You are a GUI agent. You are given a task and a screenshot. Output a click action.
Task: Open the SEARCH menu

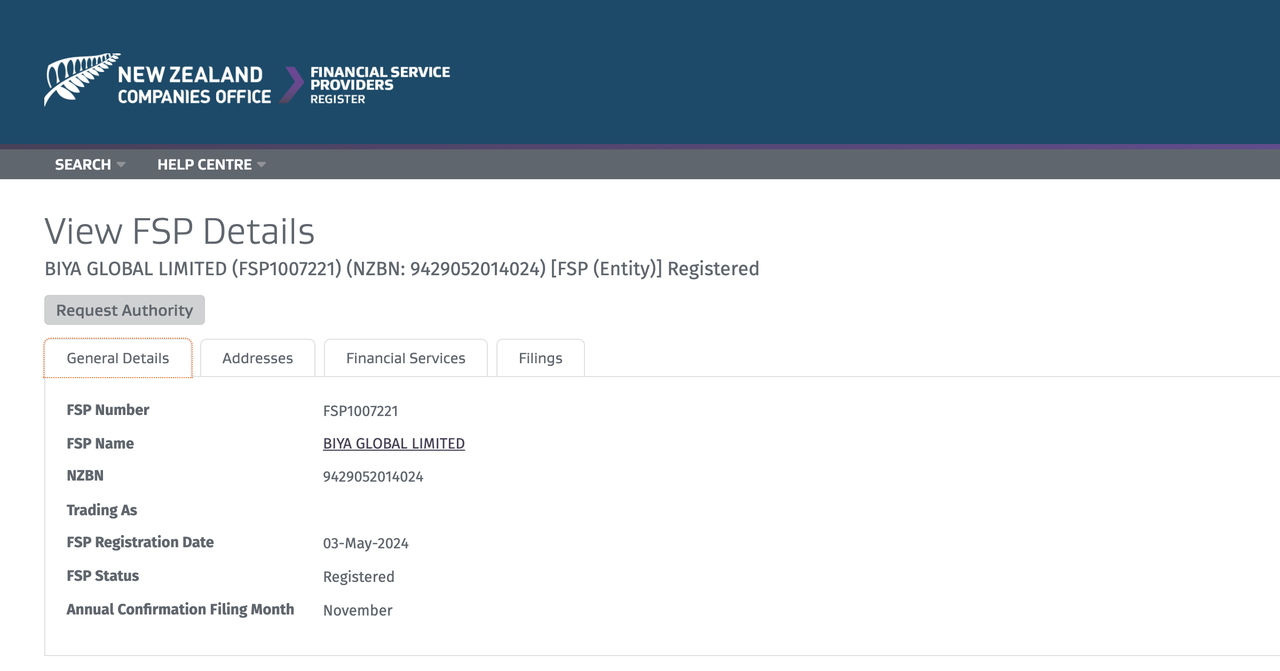coord(83,165)
